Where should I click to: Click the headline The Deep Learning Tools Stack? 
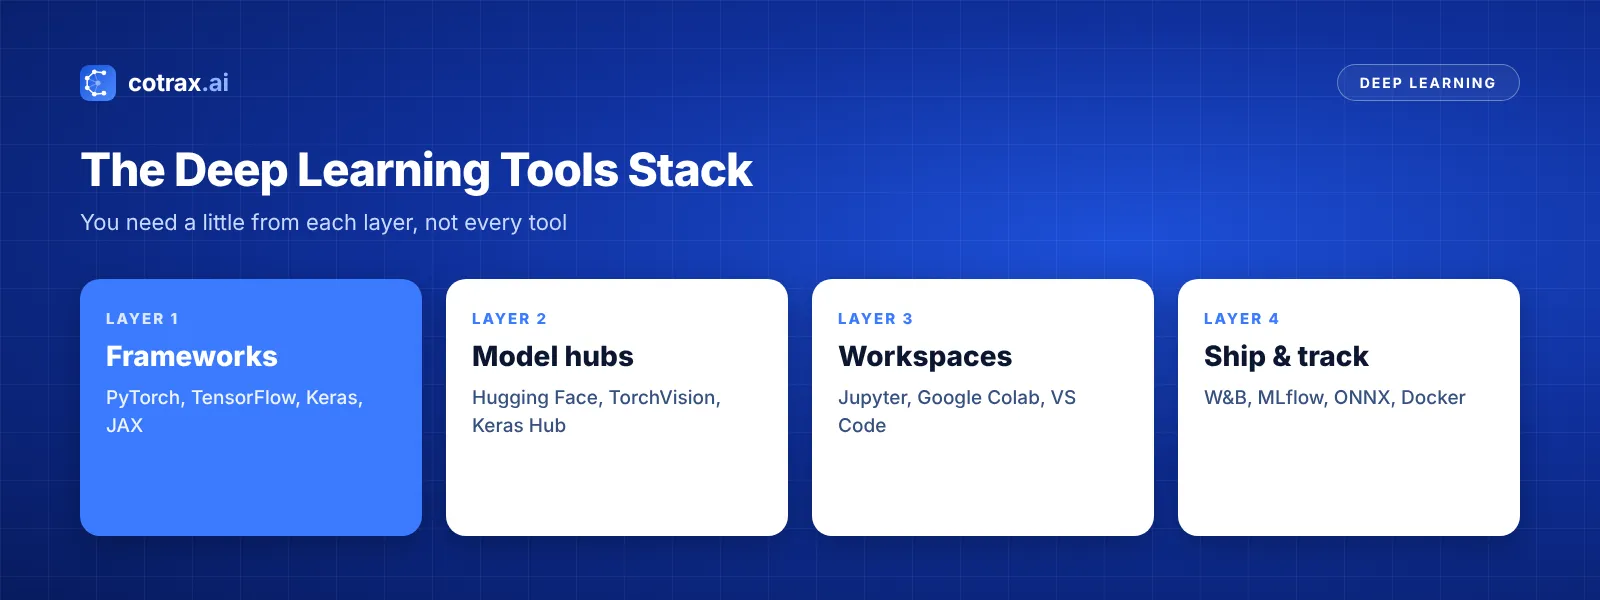[416, 170]
